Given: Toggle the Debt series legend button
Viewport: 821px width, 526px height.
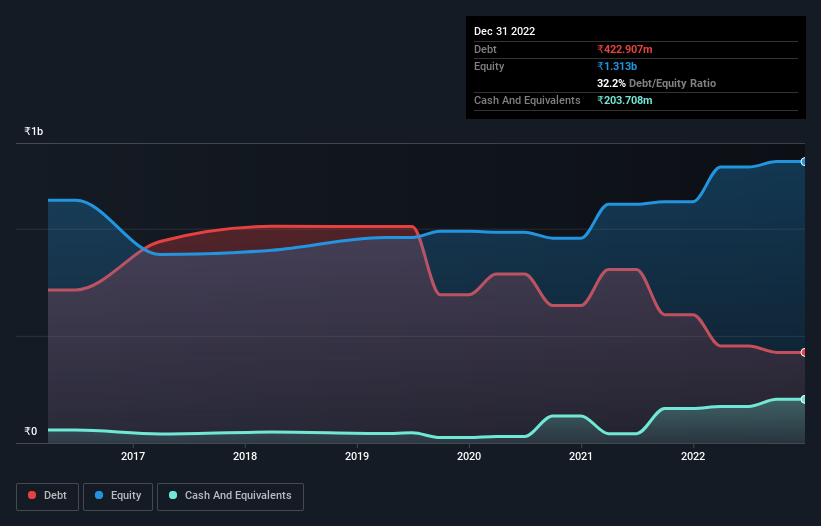Looking at the screenshot, I should pos(48,496).
